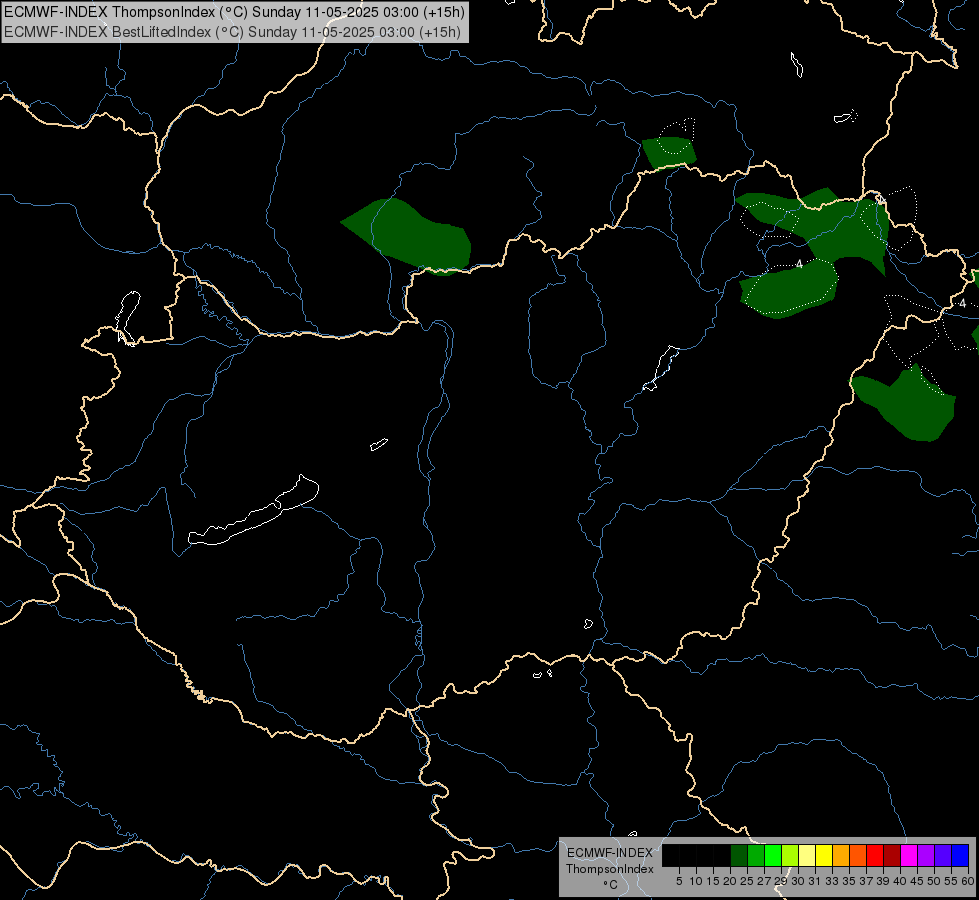Select the lime 29–30 legend swatch
979x900 pixels.
790,855
